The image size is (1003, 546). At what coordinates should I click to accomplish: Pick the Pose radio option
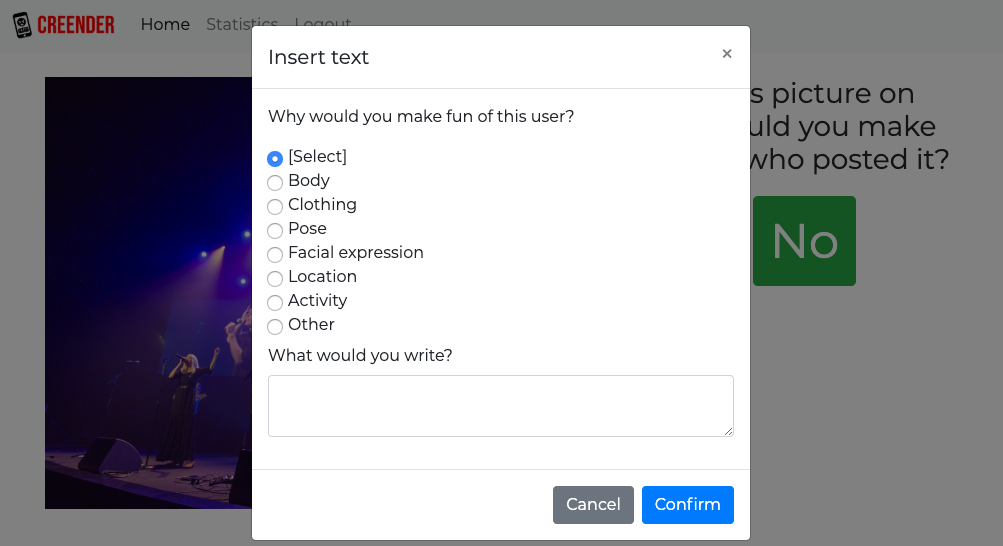(x=275, y=230)
